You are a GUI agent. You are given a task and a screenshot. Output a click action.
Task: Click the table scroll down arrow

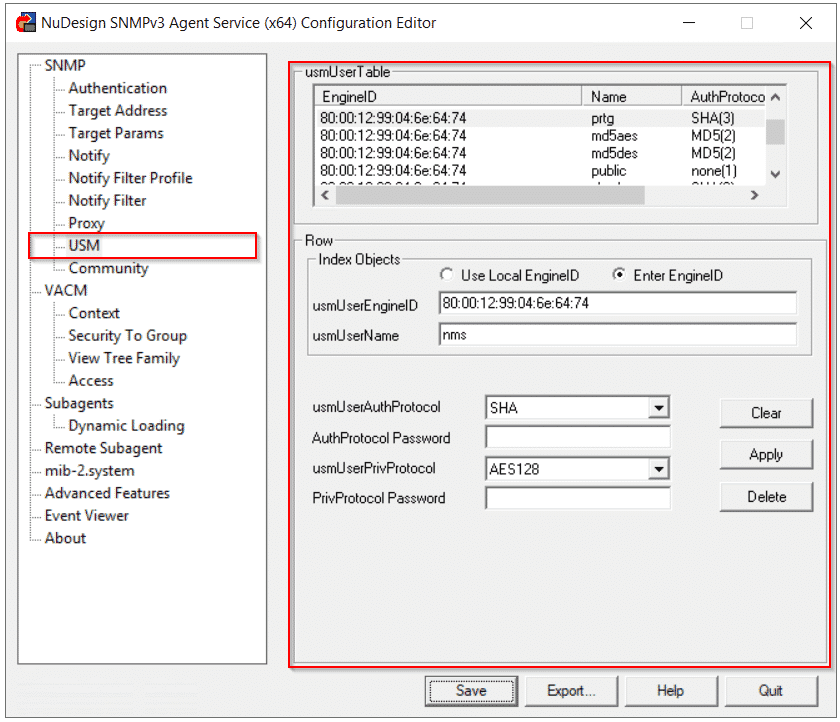(775, 174)
